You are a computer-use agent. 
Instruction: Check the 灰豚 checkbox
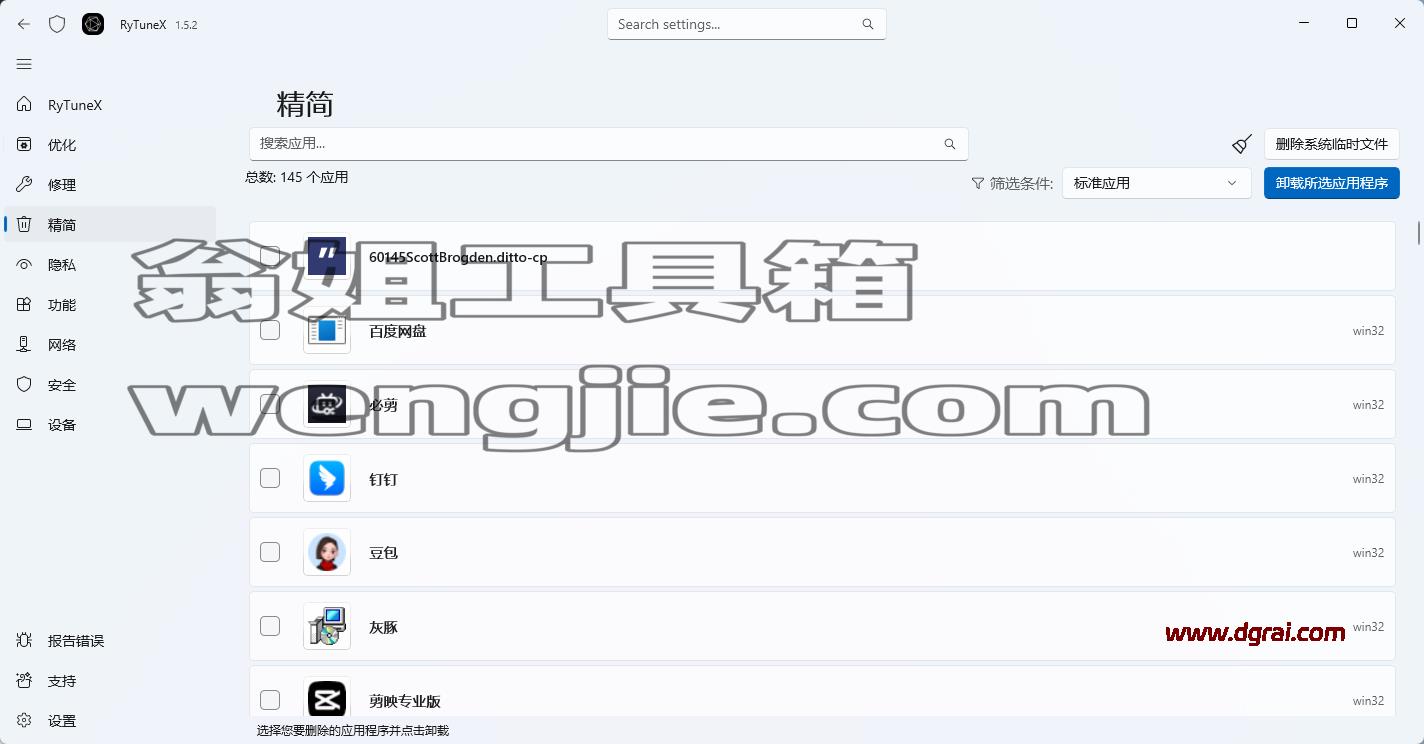[x=270, y=626]
